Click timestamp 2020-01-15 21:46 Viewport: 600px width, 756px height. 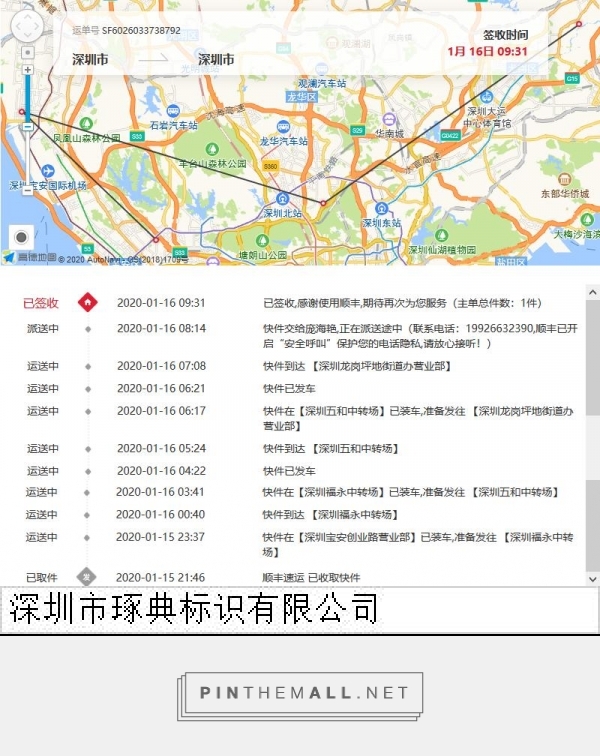[x=160, y=577]
